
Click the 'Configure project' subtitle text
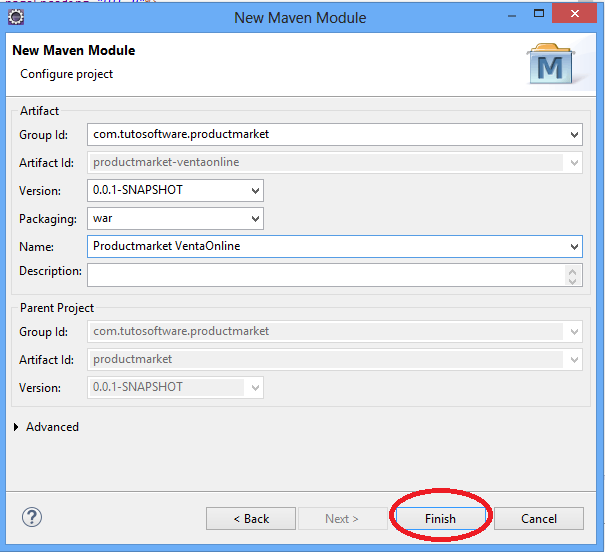click(66, 74)
